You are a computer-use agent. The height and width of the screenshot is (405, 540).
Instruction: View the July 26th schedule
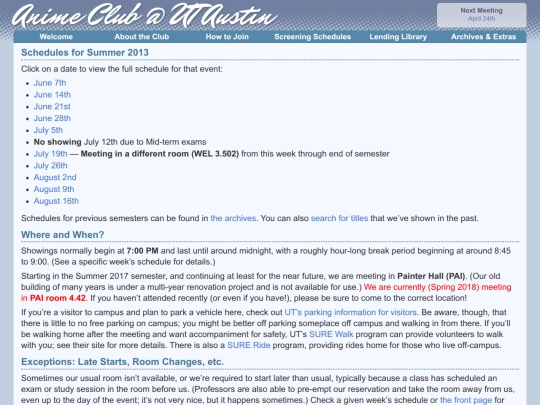pos(51,166)
